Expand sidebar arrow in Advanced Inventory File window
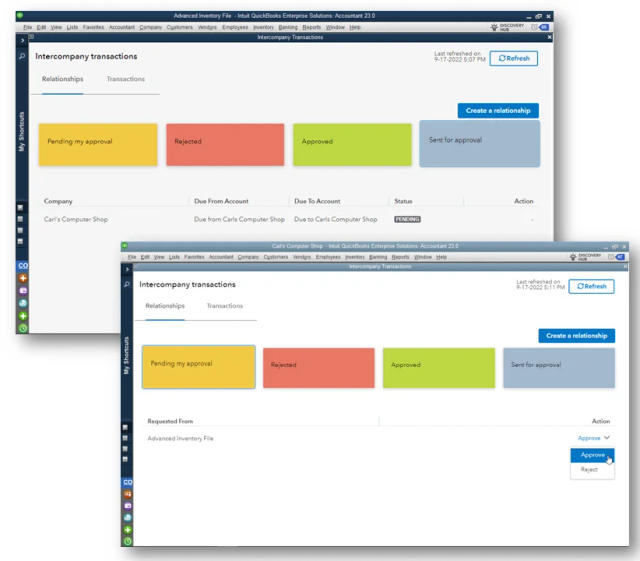 click(22, 40)
